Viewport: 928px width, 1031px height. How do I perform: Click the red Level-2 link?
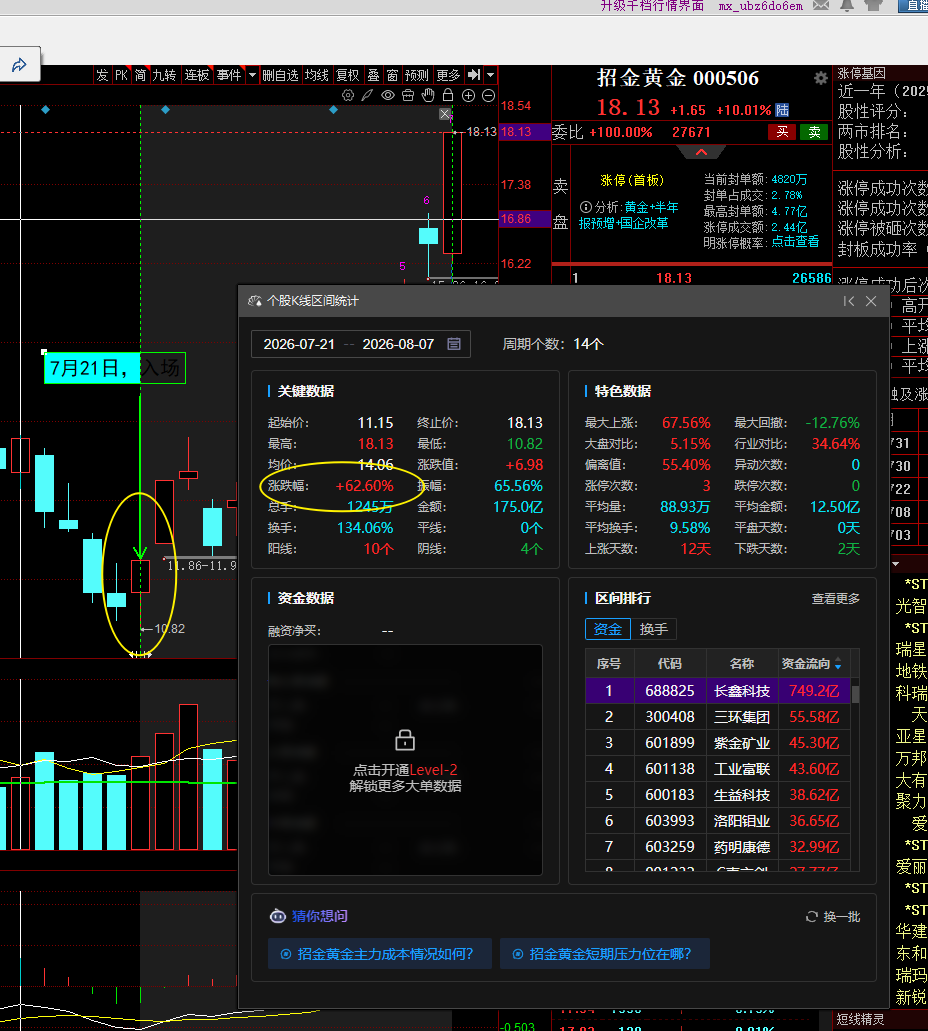pyautogui.click(x=433, y=770)
